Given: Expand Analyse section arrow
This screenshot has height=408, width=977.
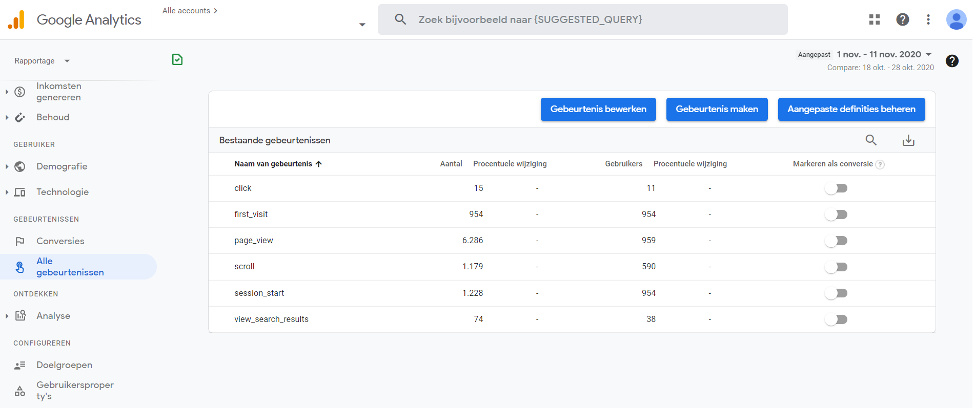Looking at the screenshot, I should (7, 316).
